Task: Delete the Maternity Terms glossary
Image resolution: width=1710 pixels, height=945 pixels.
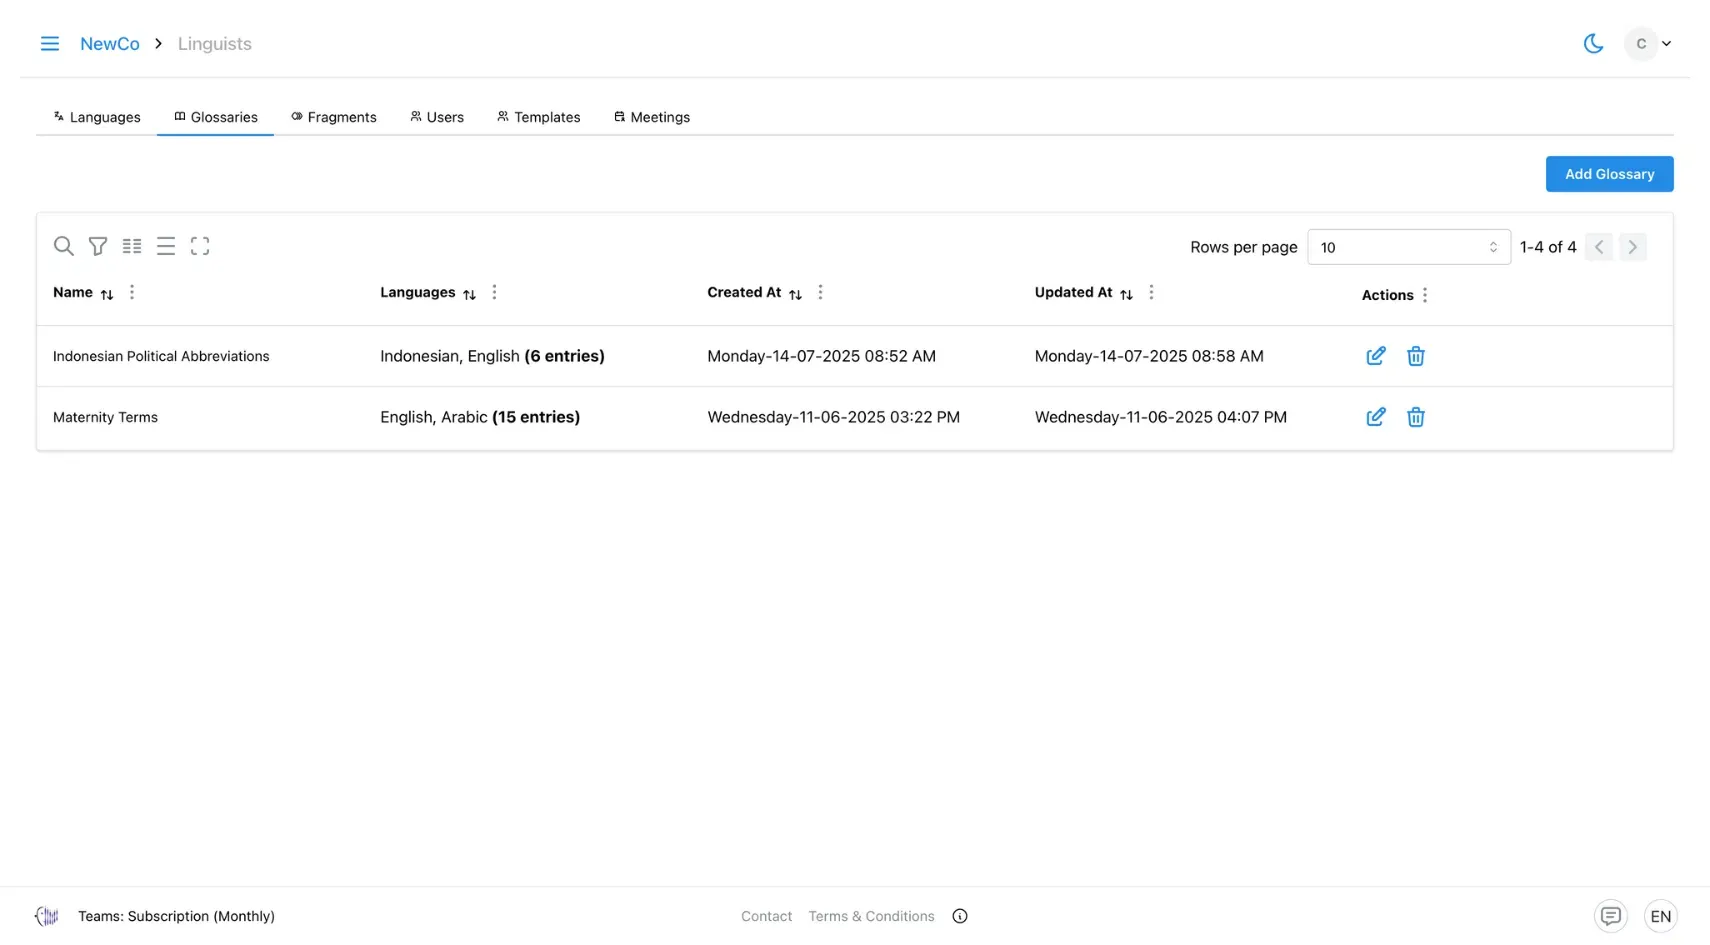Action: click(x=1415, y=417)
